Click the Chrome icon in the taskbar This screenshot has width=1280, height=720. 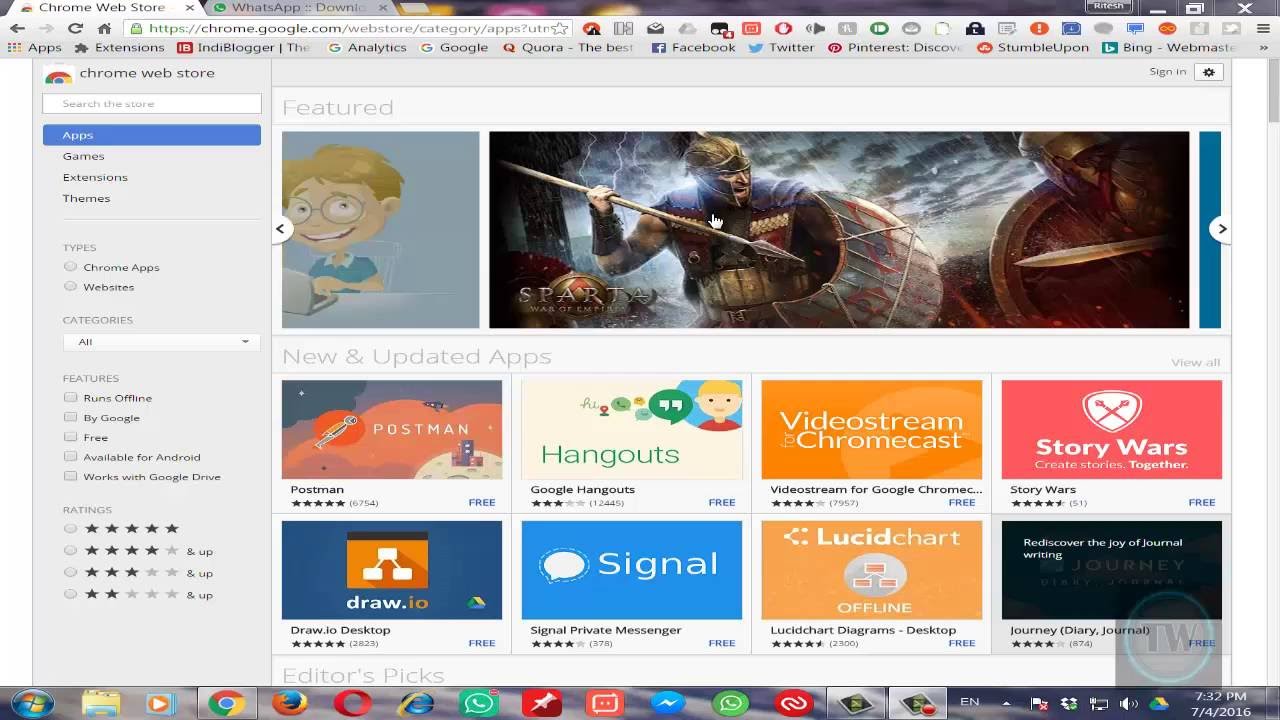(227, 704)
